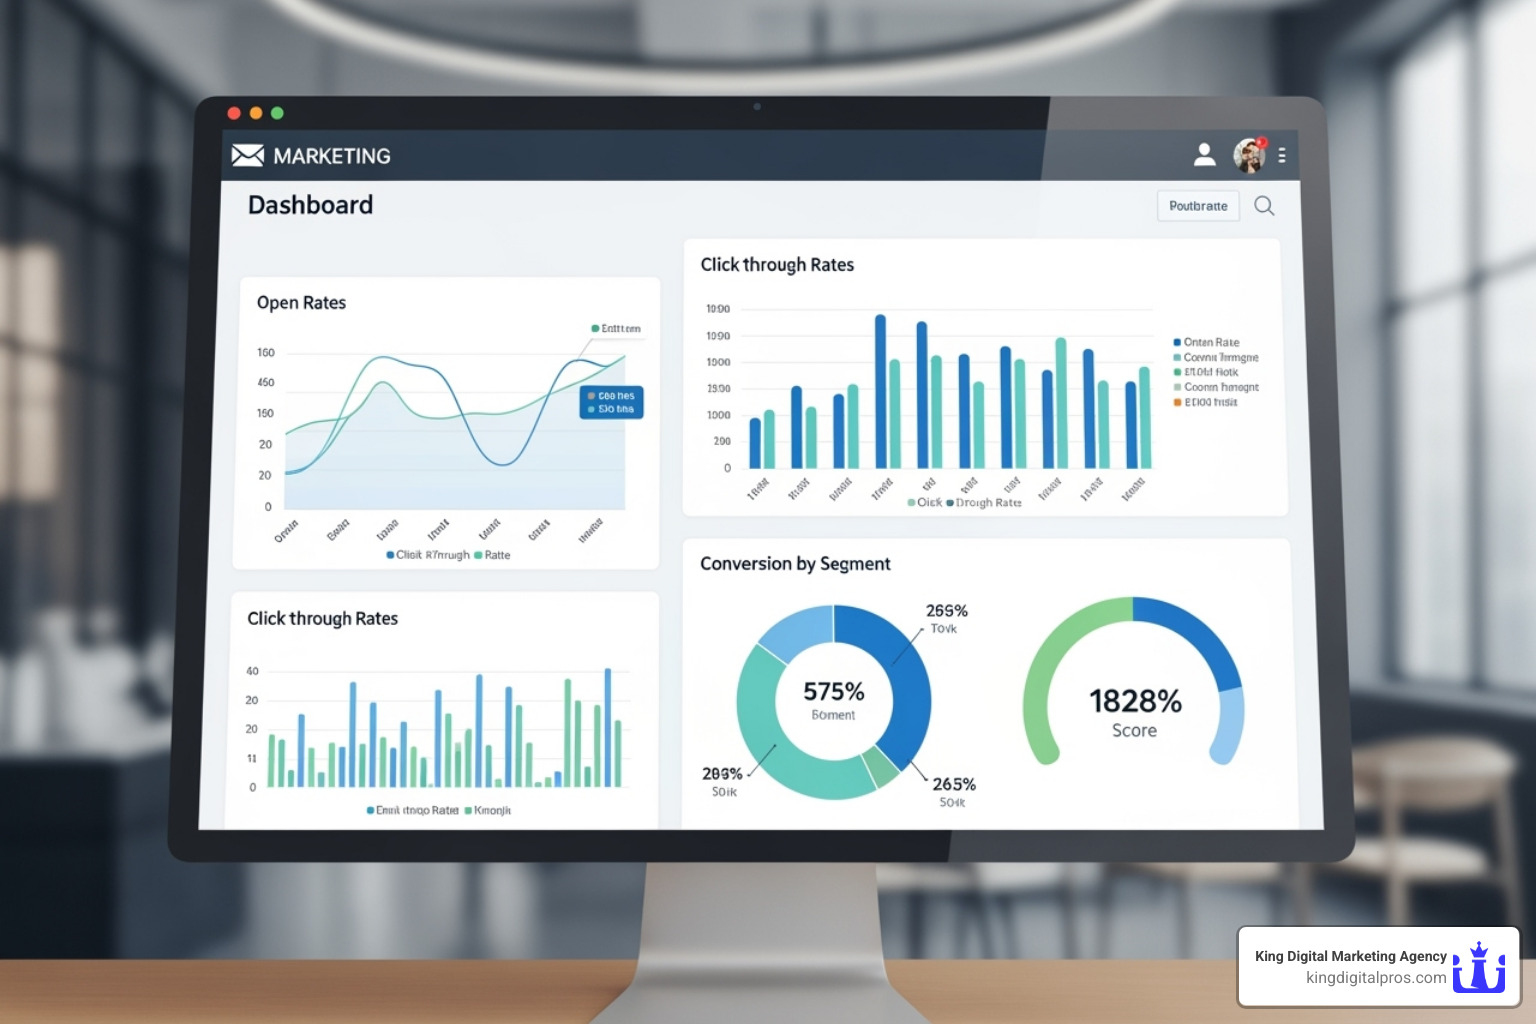Open the search magnifier icon
The image size is (1536, 1024).
(1264, 205)
